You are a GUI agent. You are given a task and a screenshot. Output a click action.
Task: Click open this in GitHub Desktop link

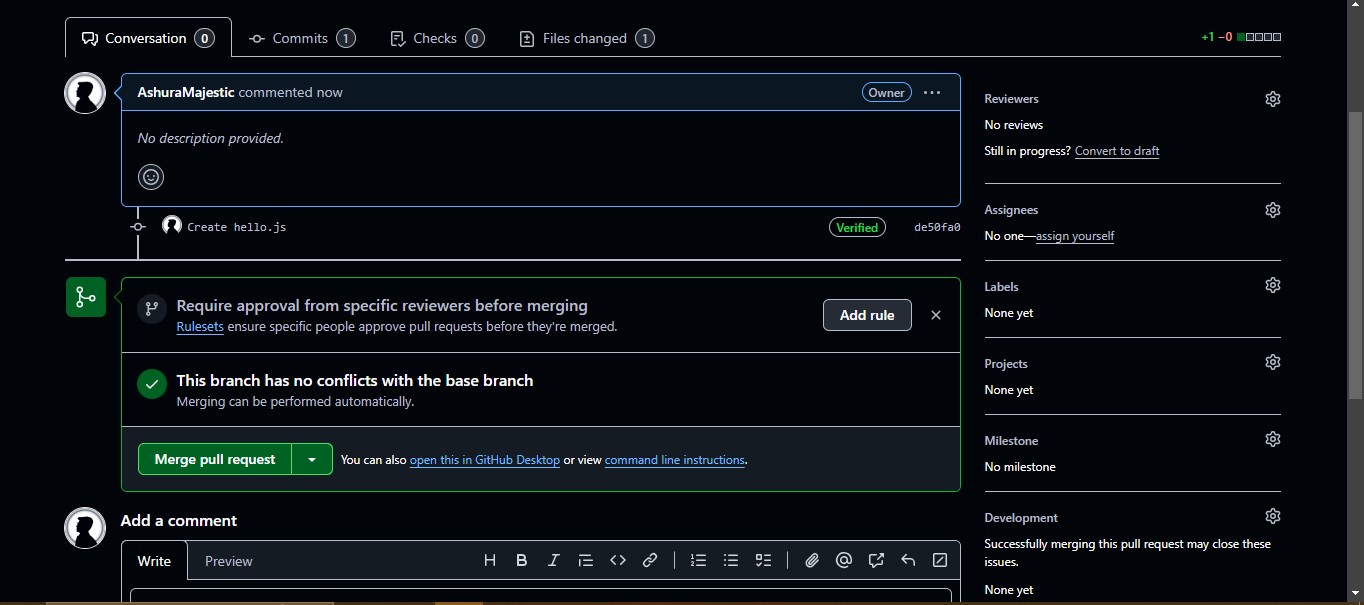[x=485, y=460]
